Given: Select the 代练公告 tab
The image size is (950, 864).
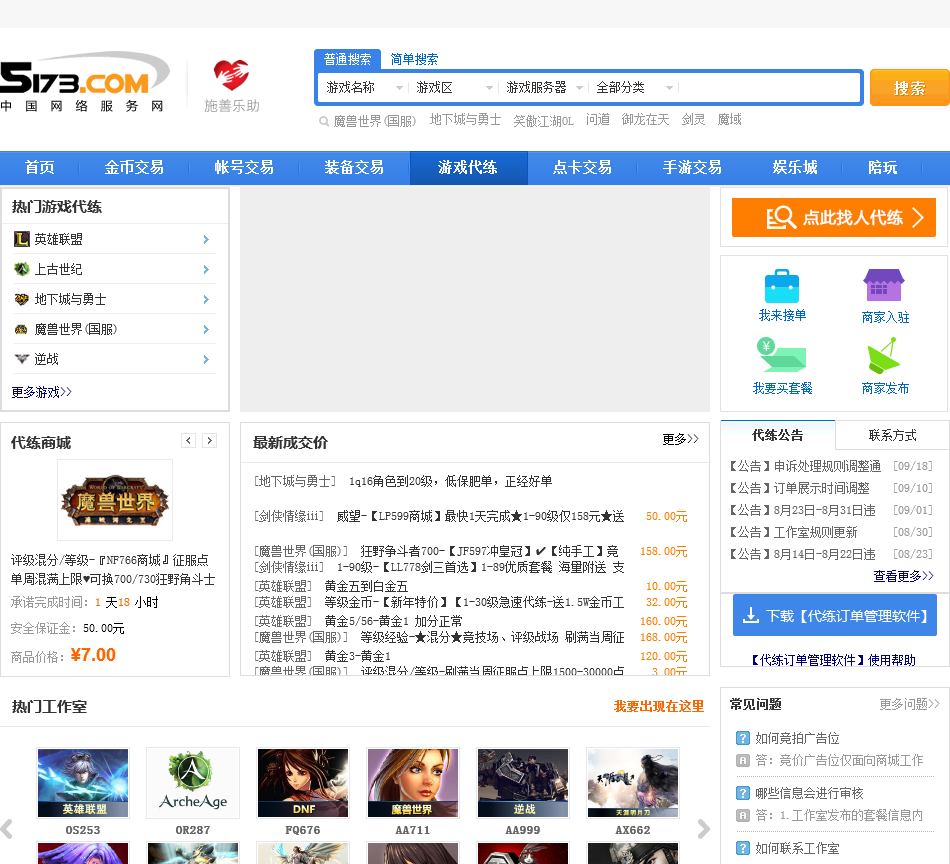Looking at the screenshot, I should click(777, 435).
